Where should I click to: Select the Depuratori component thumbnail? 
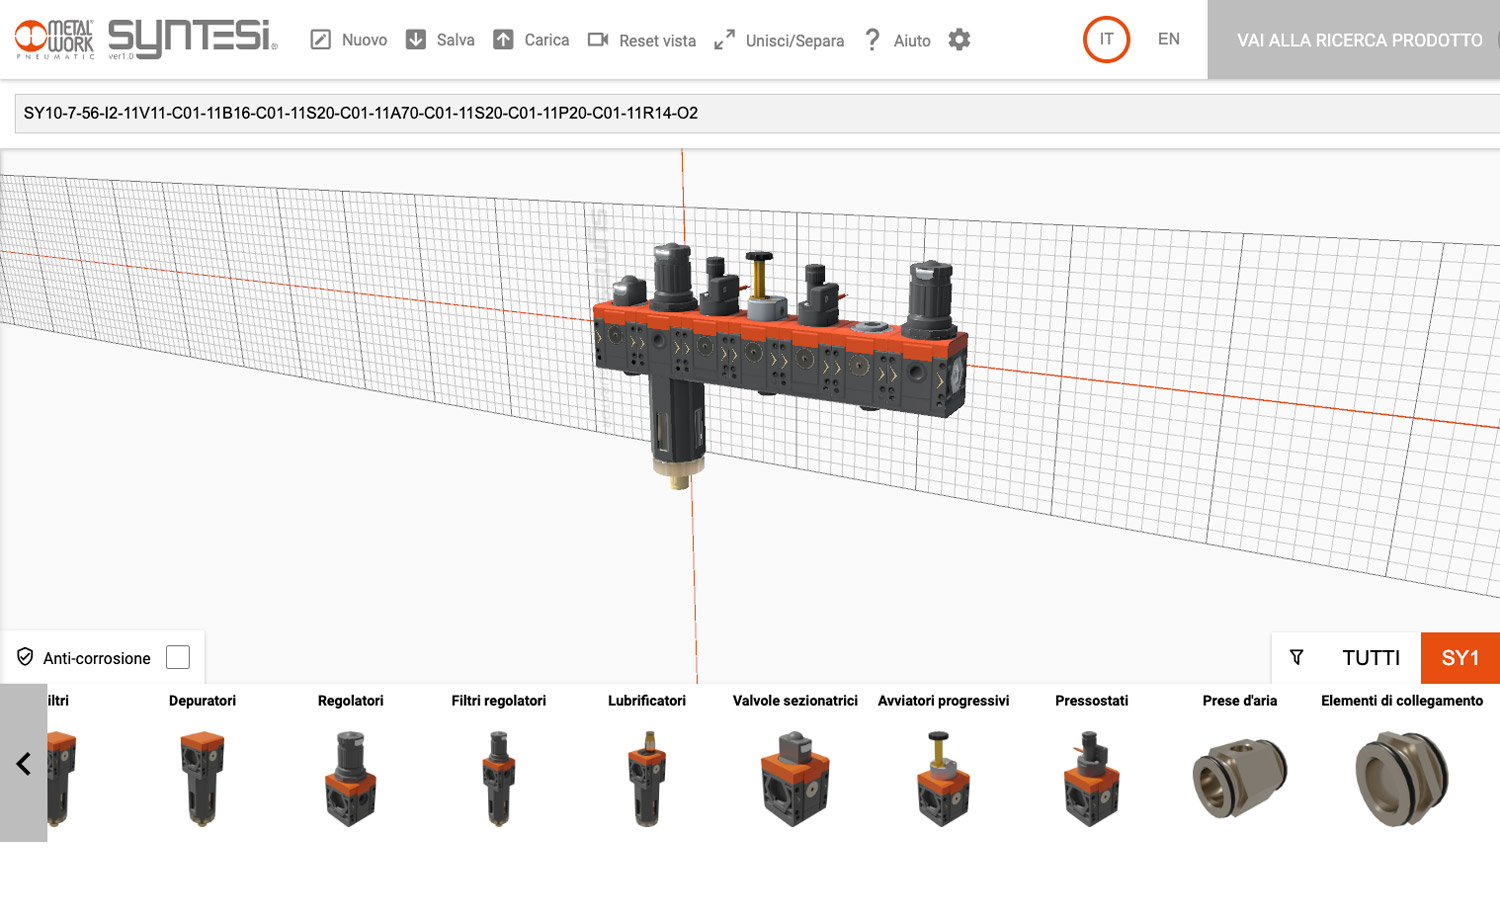[202, 777]
